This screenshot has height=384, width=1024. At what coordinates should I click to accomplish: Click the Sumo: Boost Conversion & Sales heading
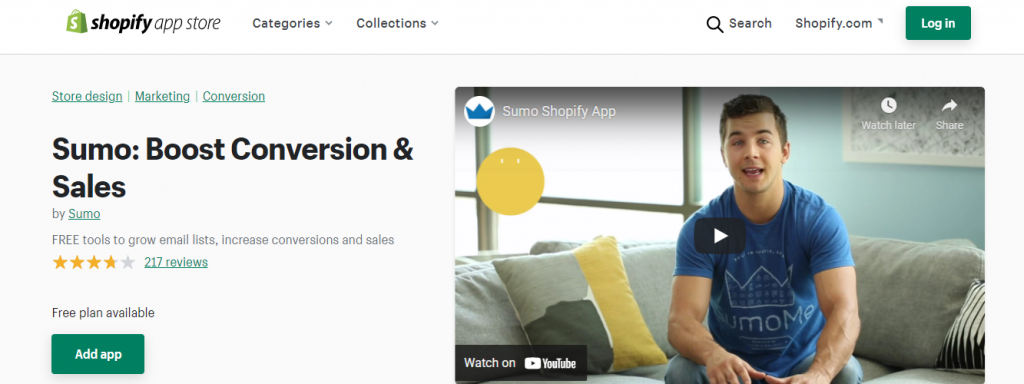click(x=232, y=168)
